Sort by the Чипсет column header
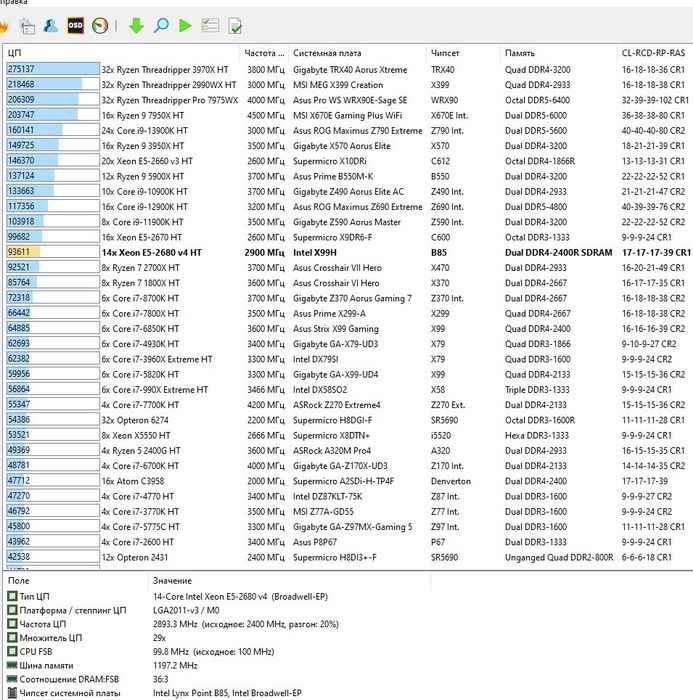This screenshot has width=693, height=700. pos(463,53)
